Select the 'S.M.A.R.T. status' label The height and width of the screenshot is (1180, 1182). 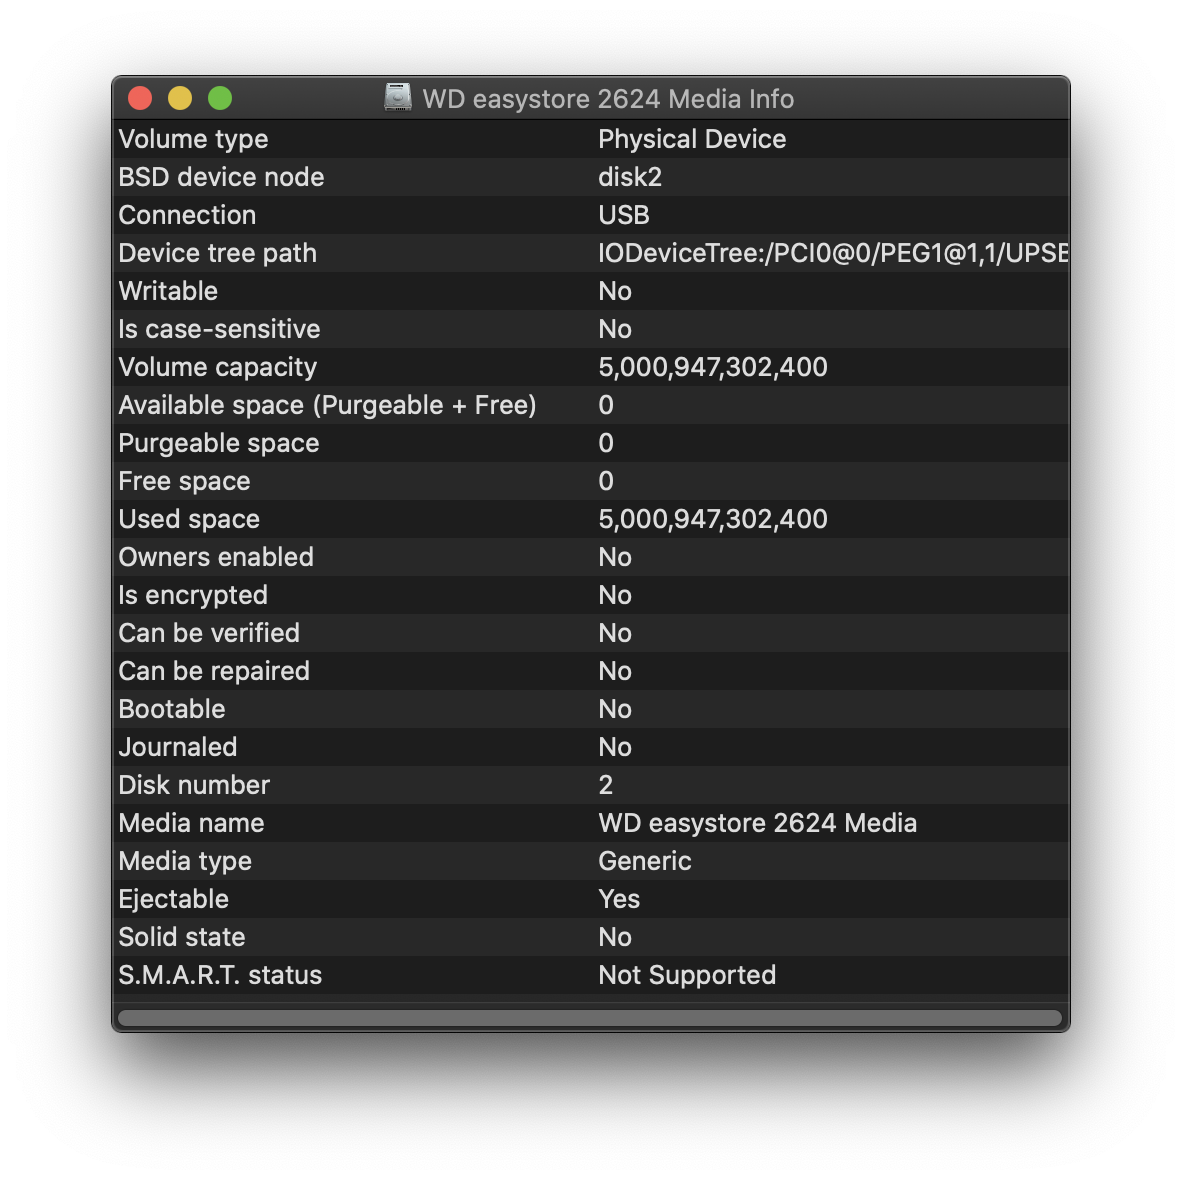220,976
